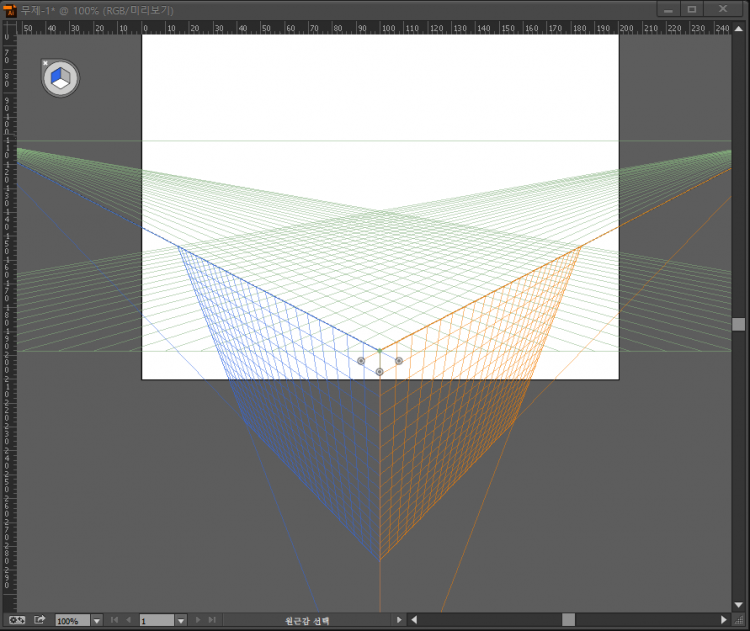Click the document title tab 무제-1
This screenshot has width=750, height=631.
click(x=98, y=9)
